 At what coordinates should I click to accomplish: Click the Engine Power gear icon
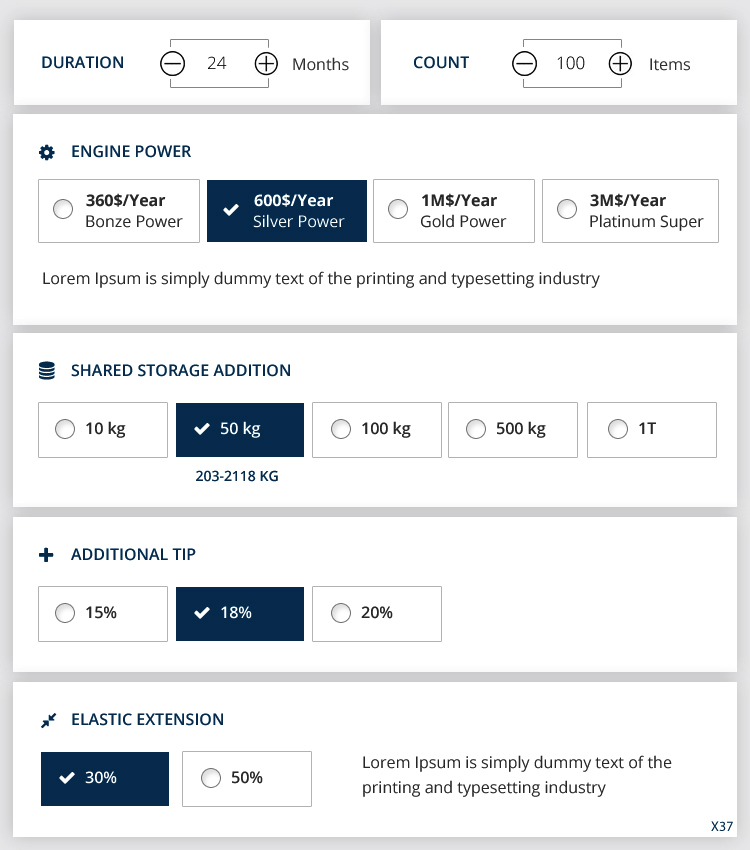coord(46,152)
